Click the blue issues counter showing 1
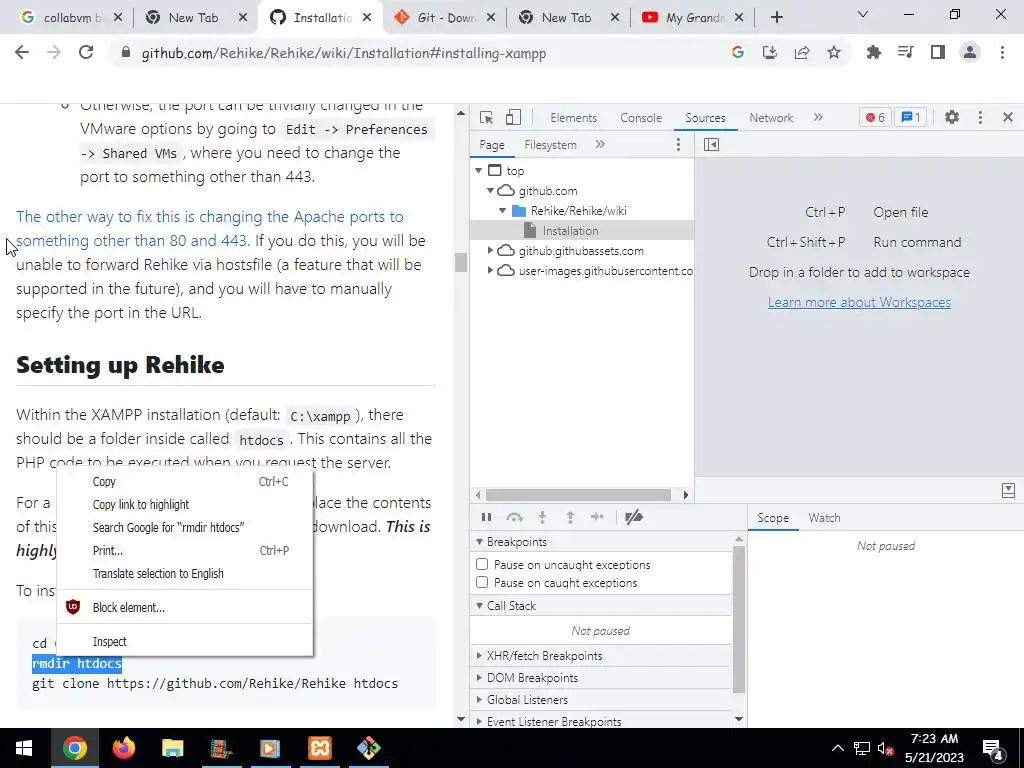The width and height of the screenshot is (1024, 768). (910, 118)
